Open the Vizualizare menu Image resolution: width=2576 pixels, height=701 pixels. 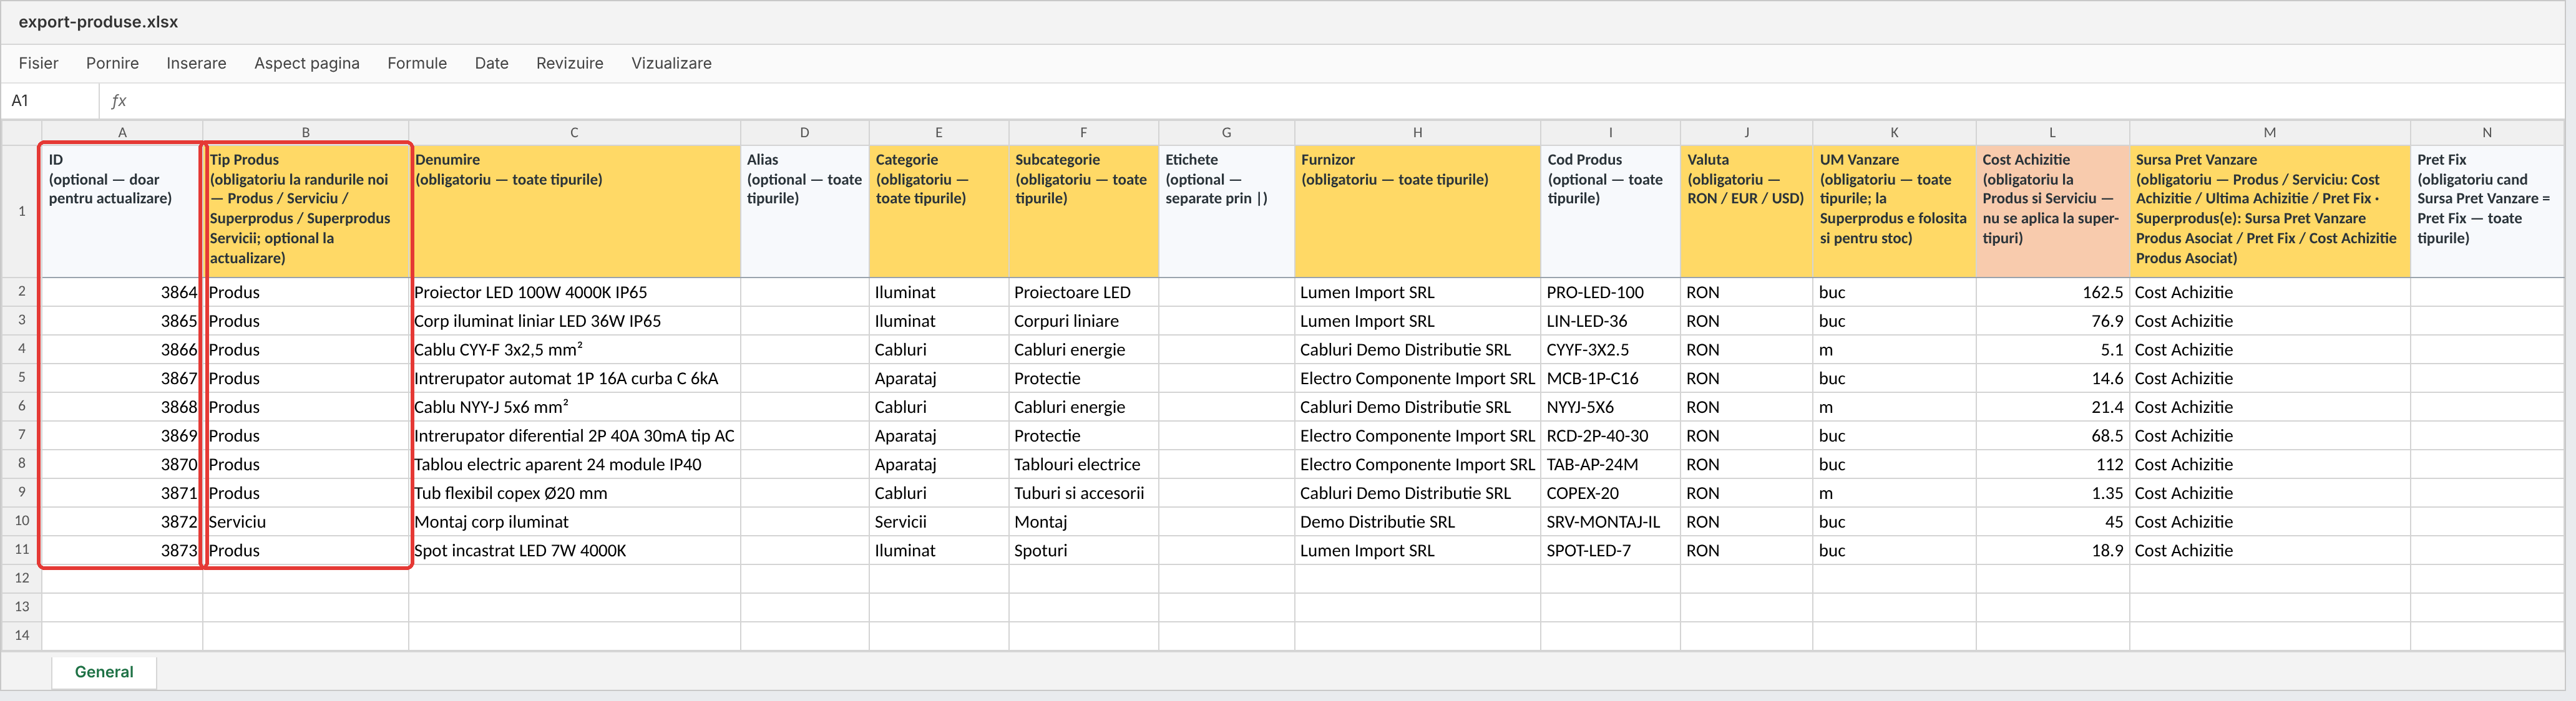(671, 63)
